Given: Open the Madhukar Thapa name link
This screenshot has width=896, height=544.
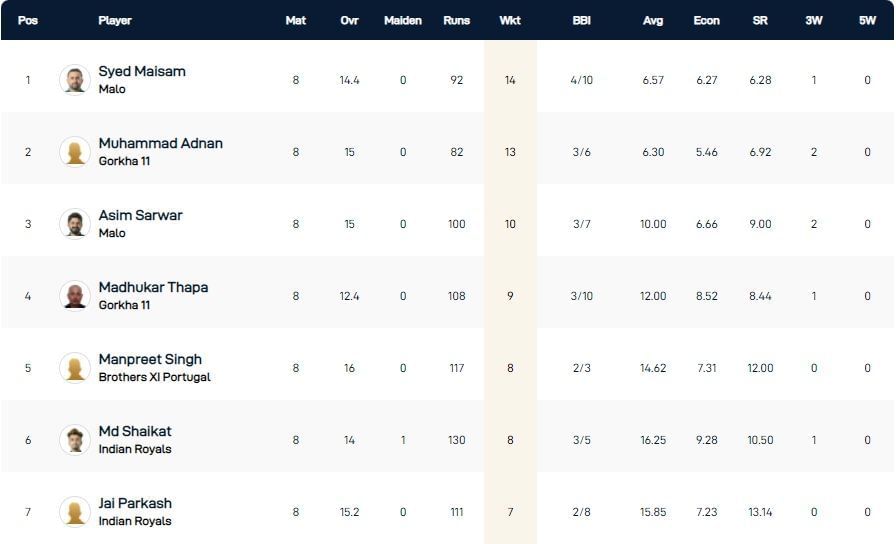Looking at the screenshot, I should 153,287.
